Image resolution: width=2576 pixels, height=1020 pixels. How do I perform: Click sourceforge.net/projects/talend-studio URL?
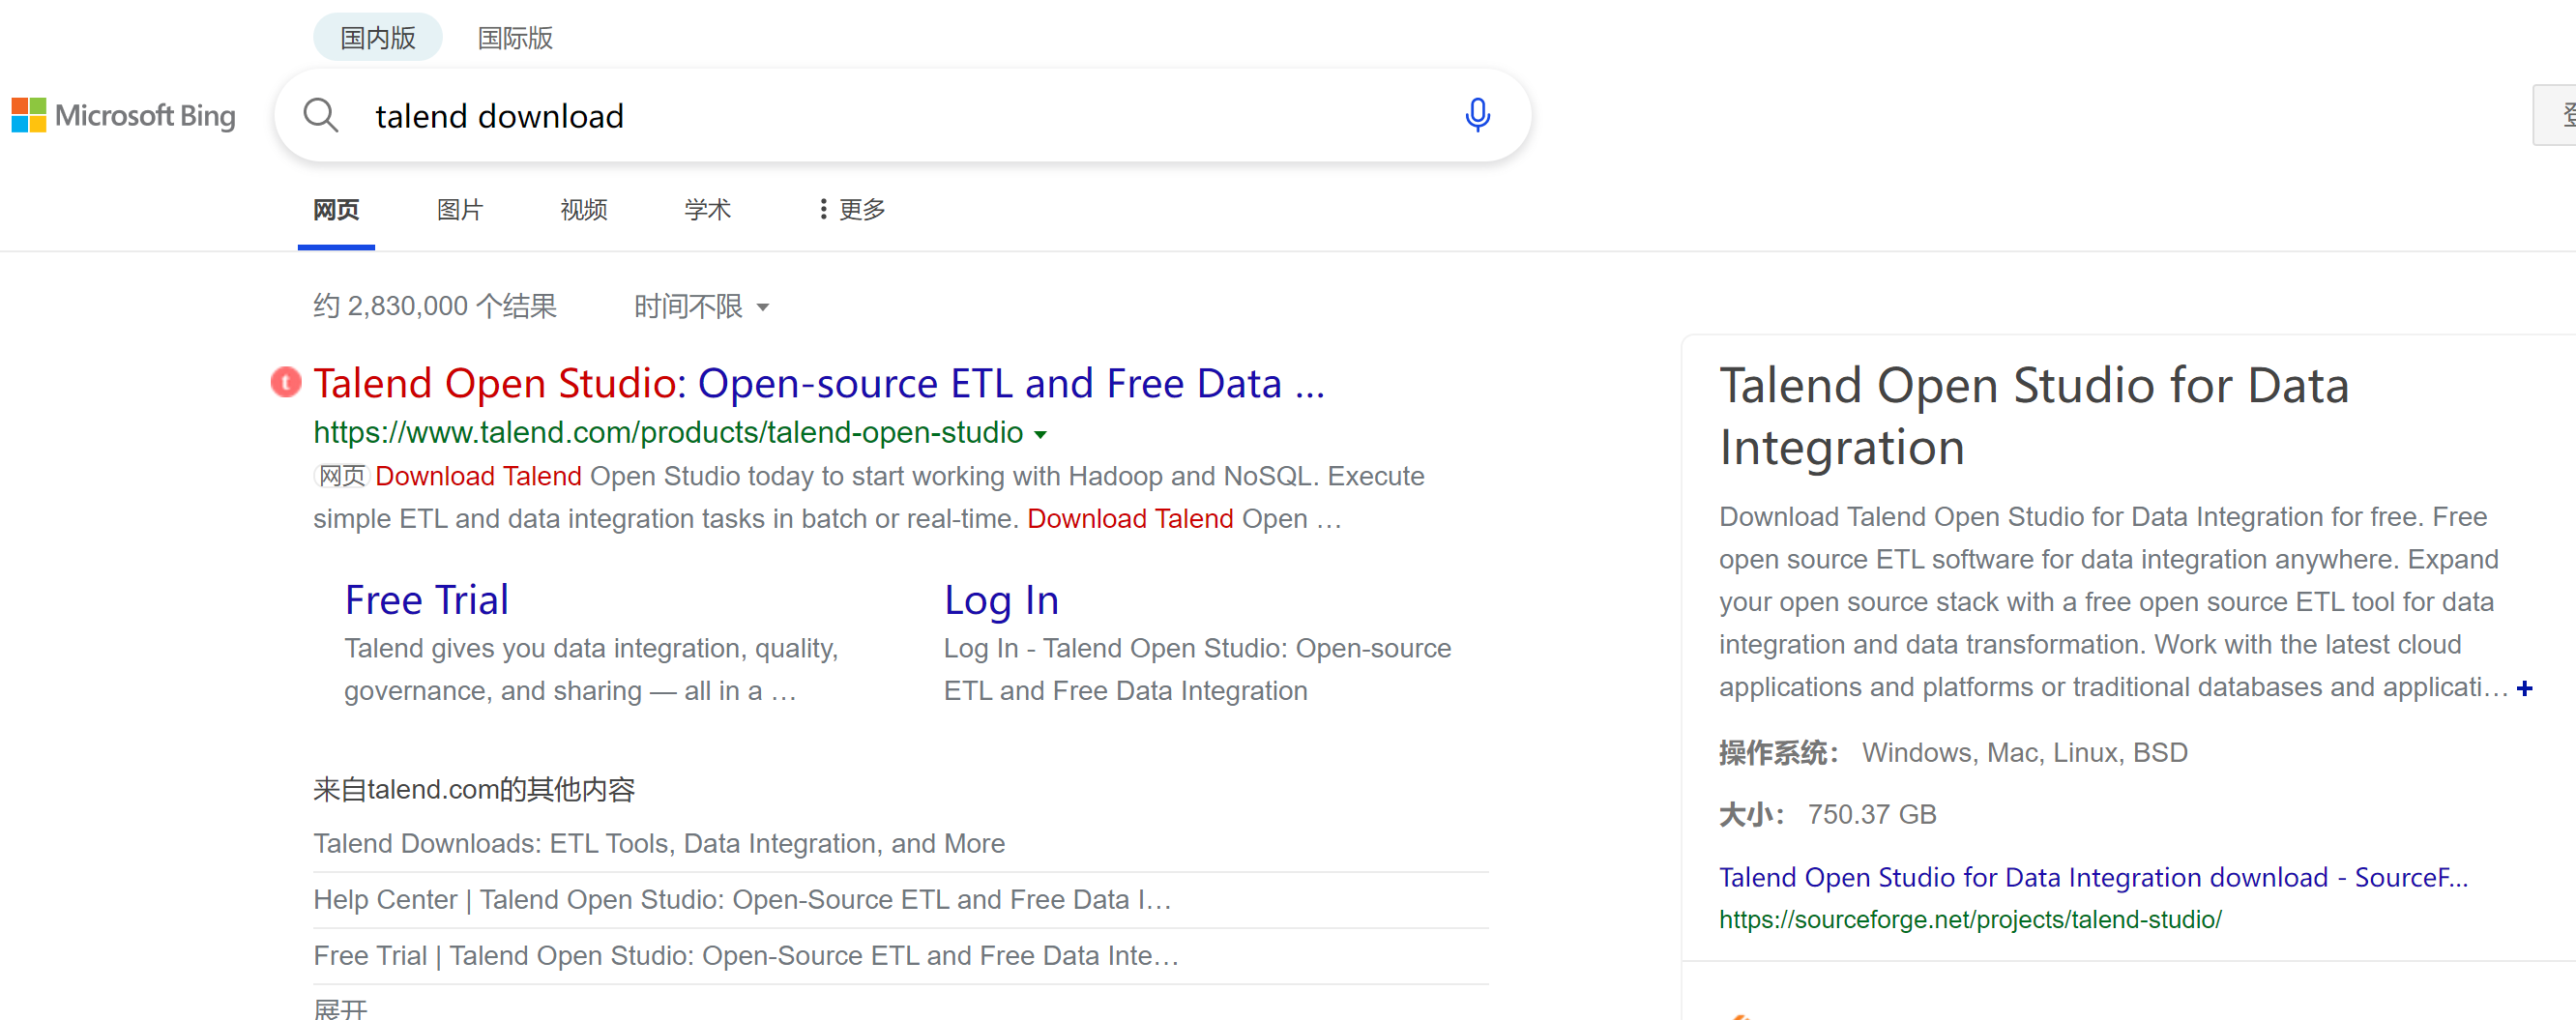click(x=1970, y=919)
